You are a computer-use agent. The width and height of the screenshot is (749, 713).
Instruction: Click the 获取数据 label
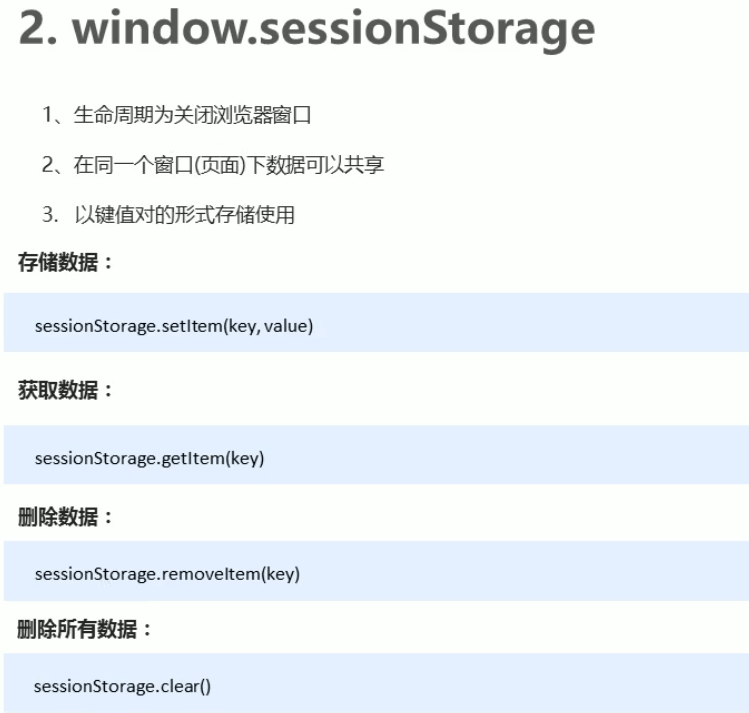[x=65, y=390]
